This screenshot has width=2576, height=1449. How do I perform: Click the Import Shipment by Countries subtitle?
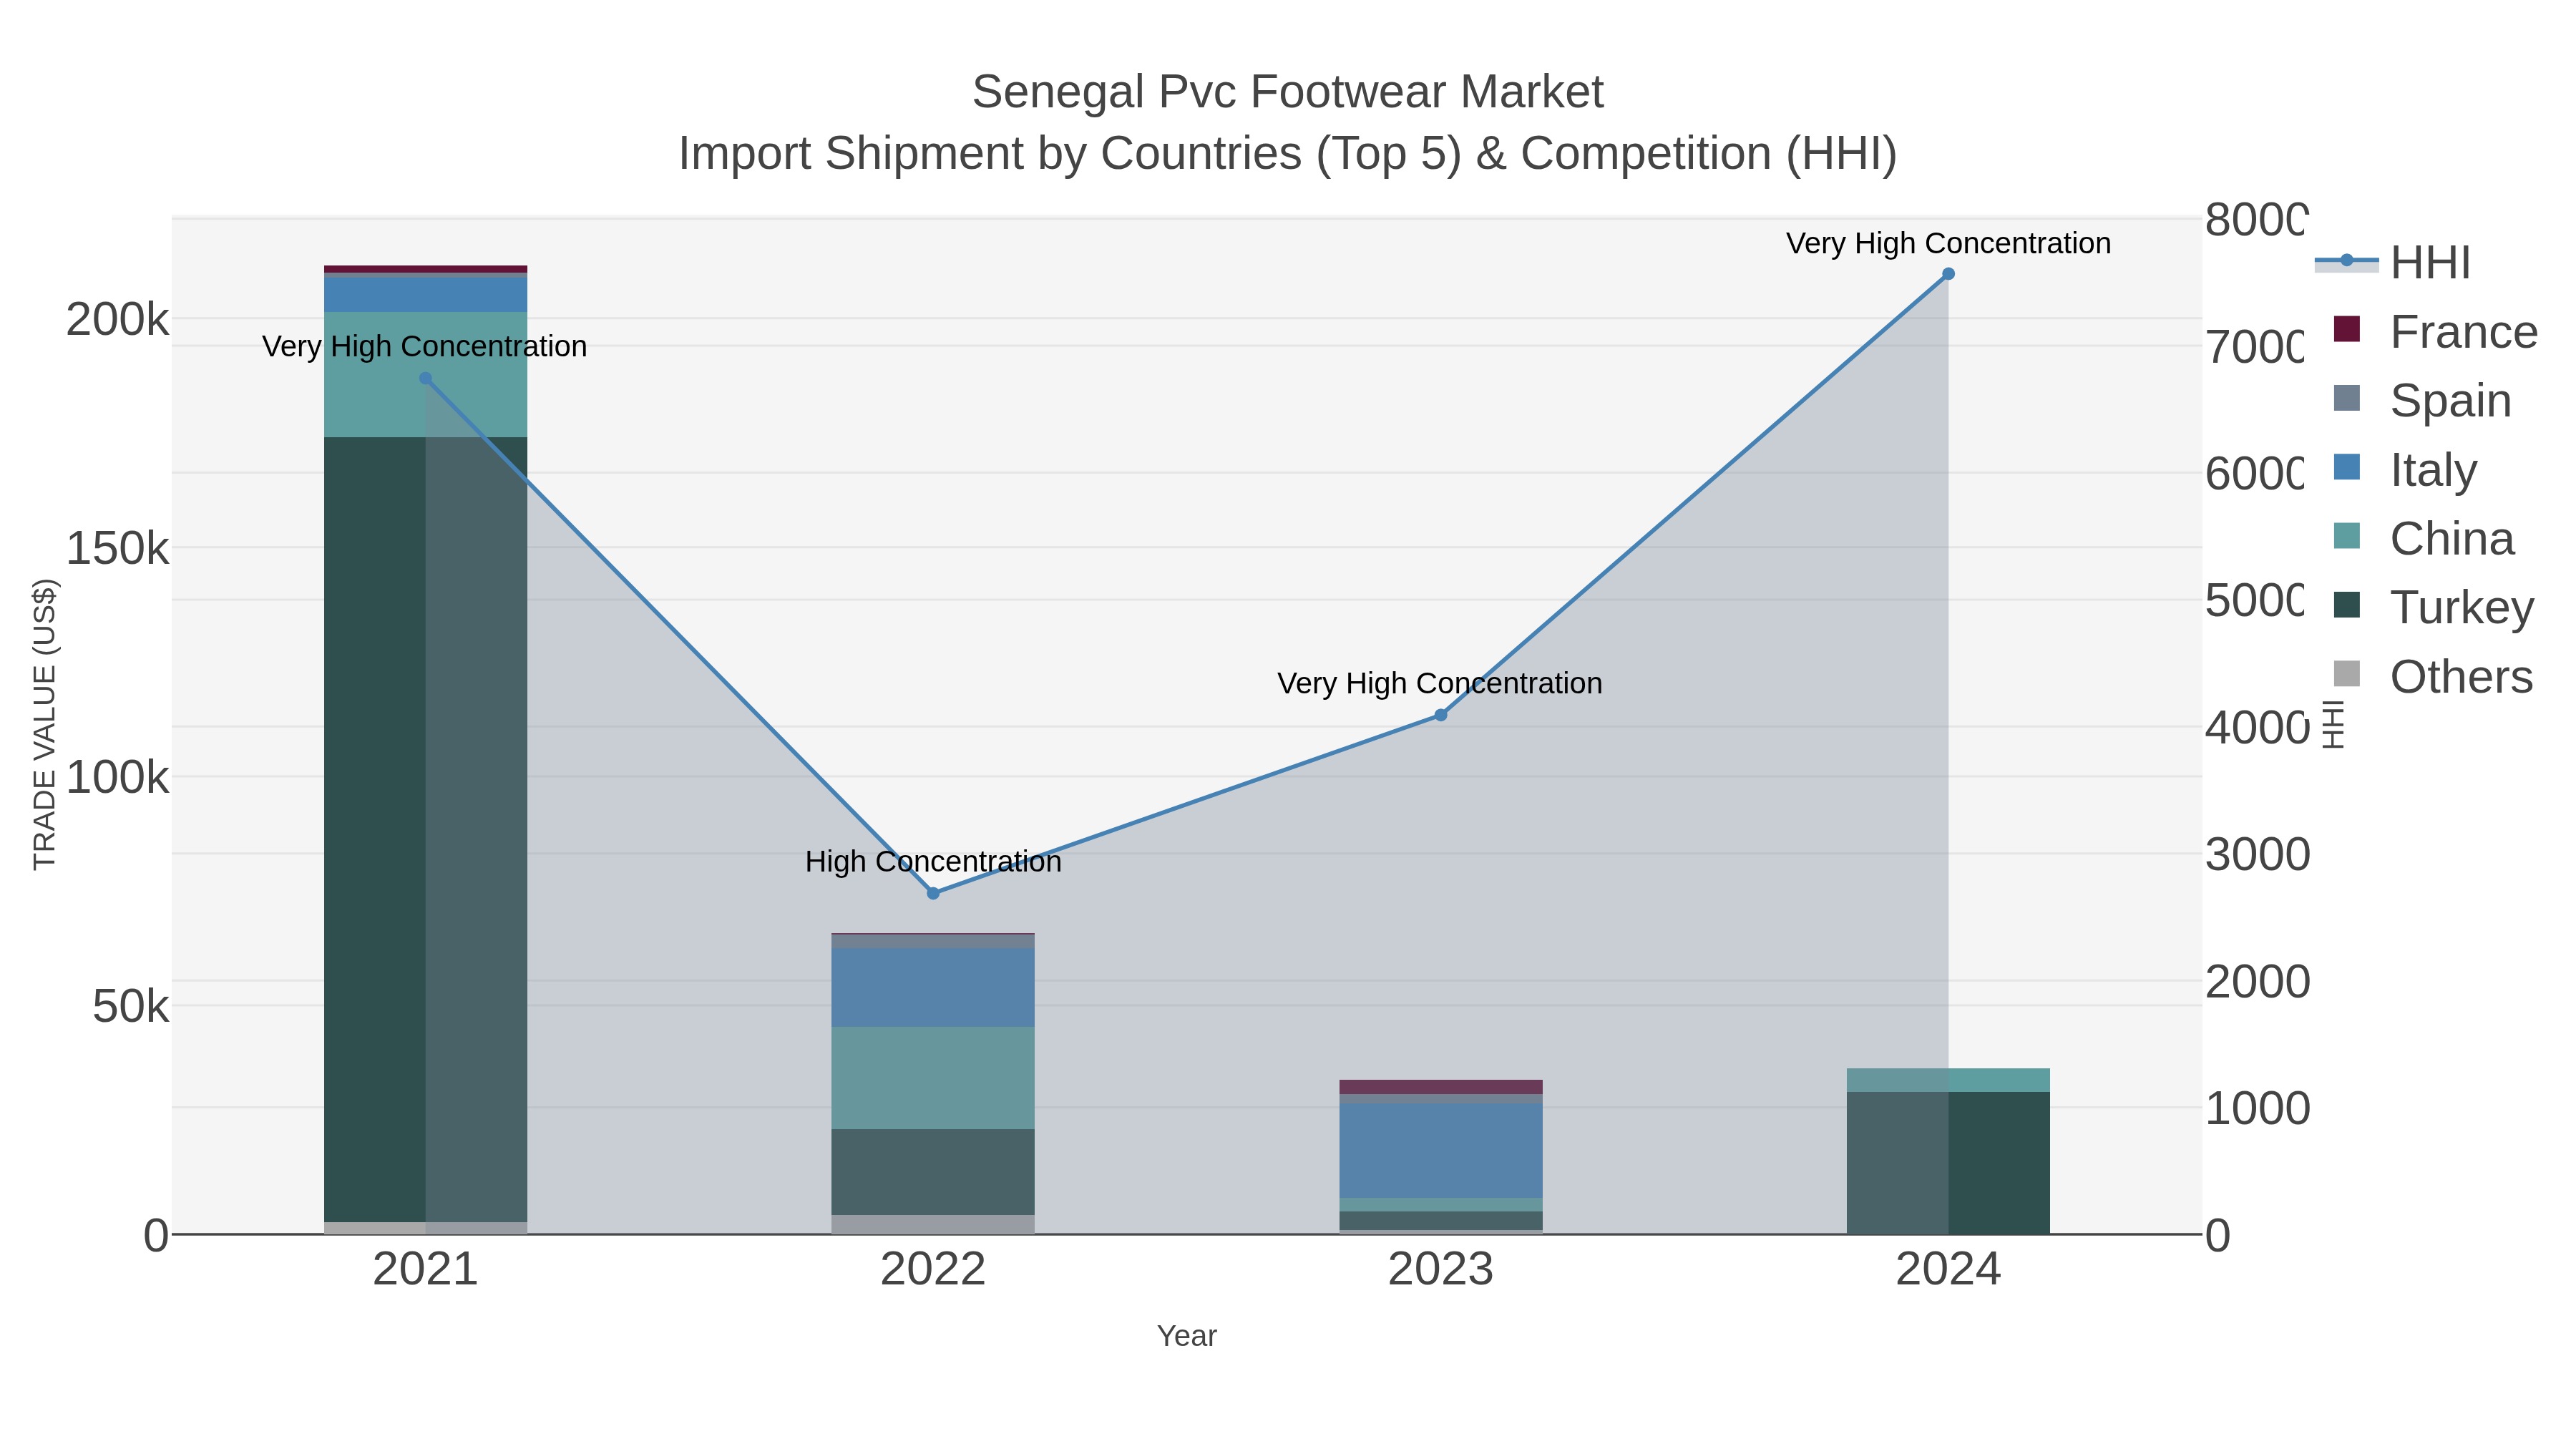pyautogui.click(x=1288, y=154)
